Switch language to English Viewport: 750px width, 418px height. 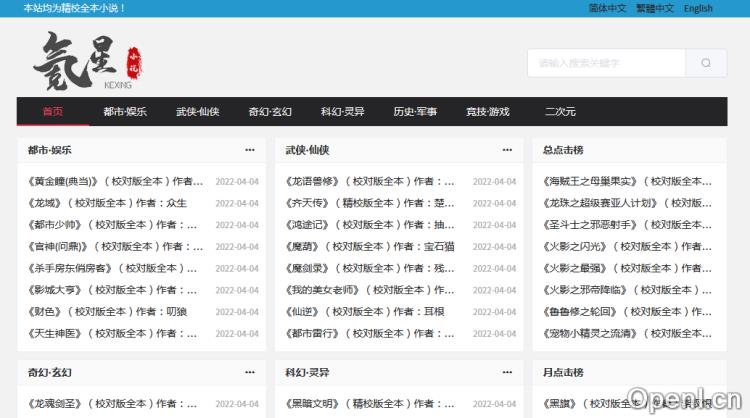click(698, 8)
